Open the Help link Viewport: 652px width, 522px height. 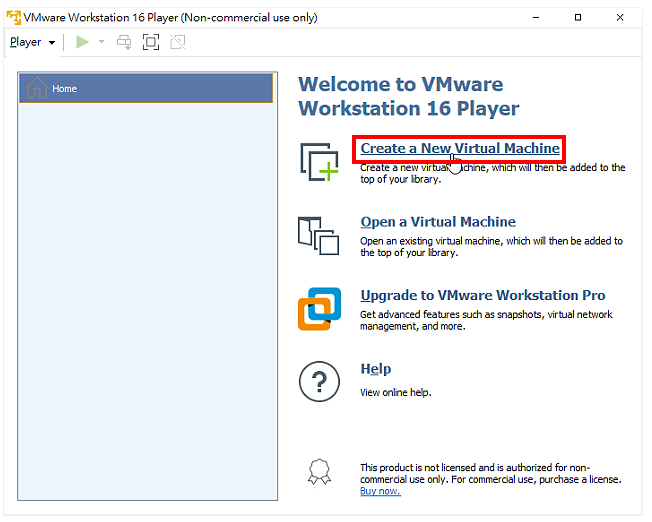point(376,369)
